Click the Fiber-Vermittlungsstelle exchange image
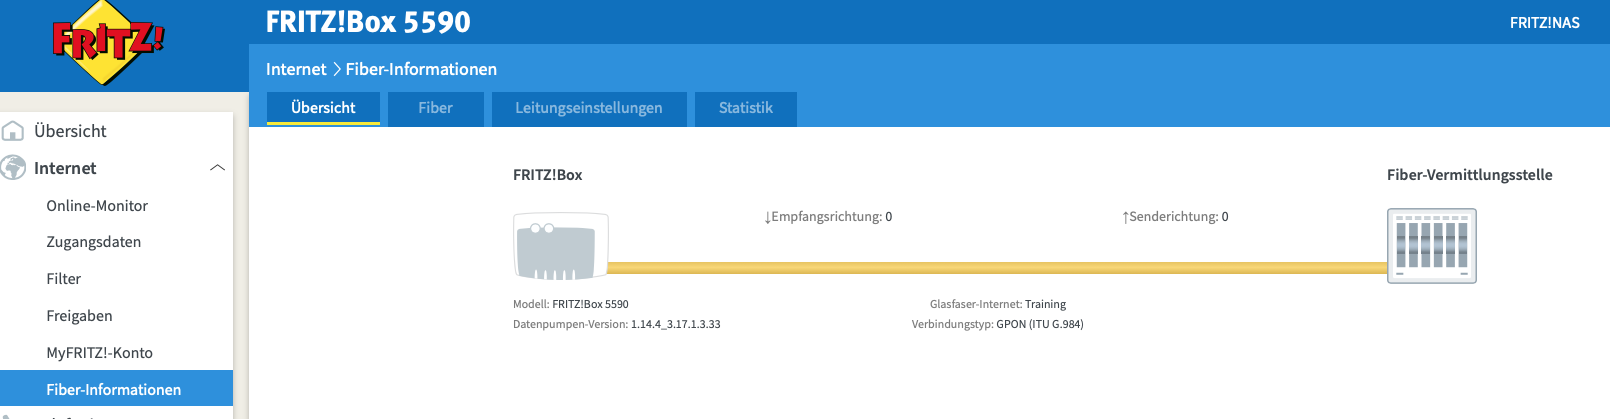1610x419 pixels. pos(1432,246)
